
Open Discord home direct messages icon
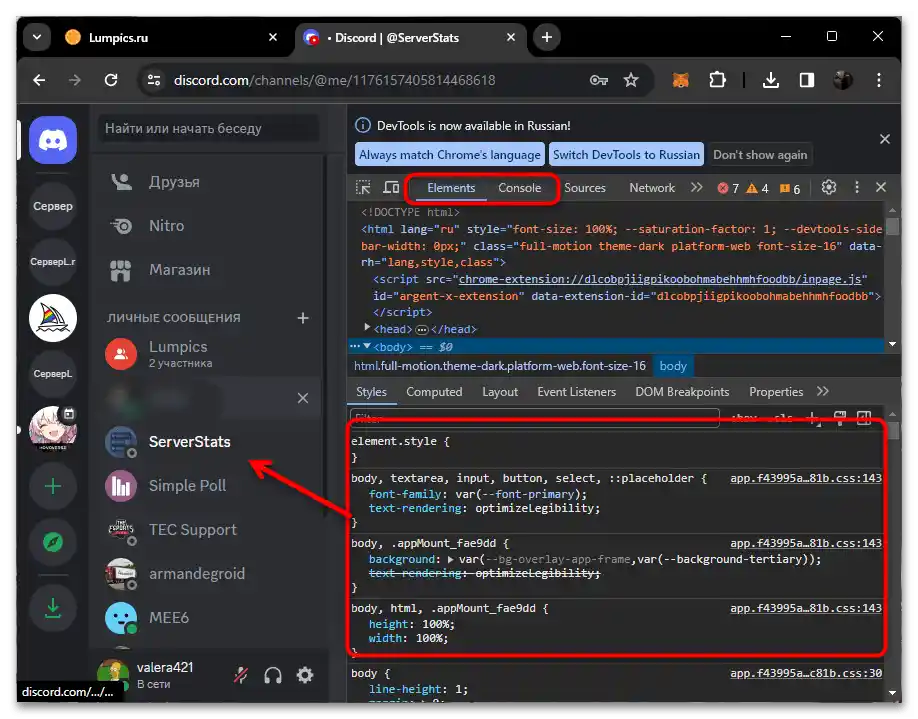coord(53,140)
